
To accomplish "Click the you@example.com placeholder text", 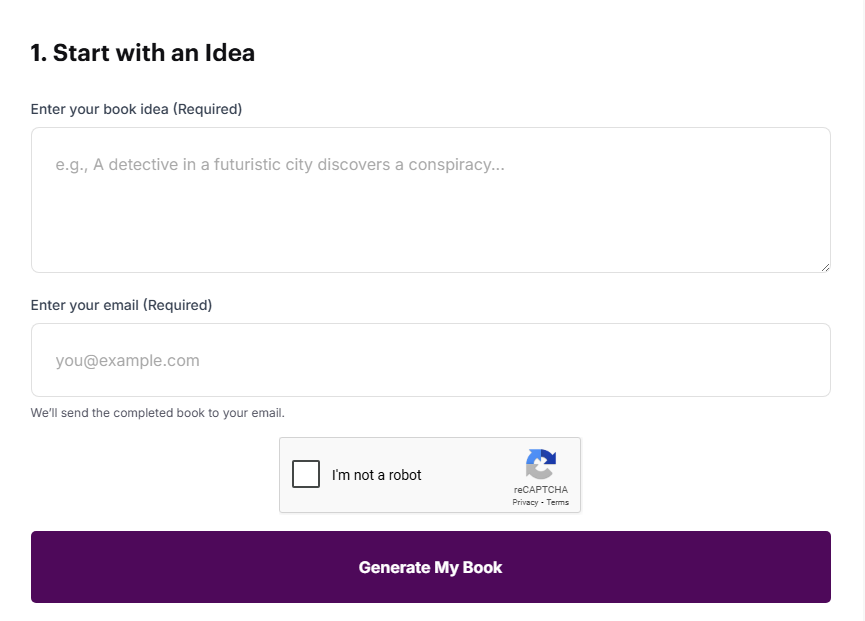I will (x=128, y=361).
